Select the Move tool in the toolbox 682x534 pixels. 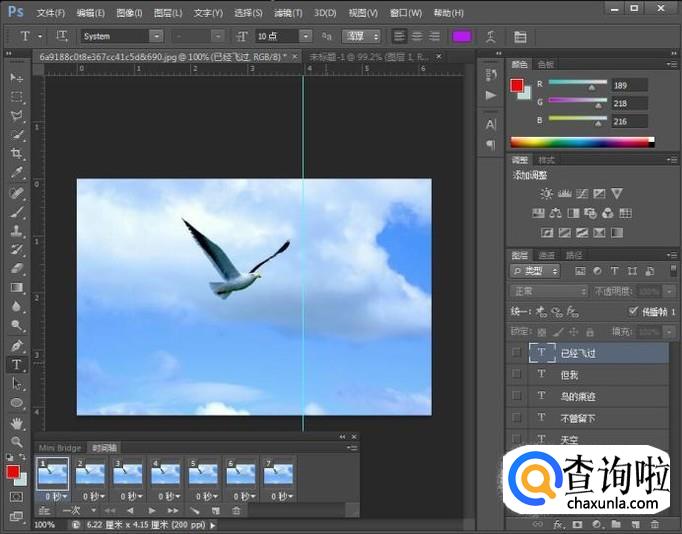16,78
